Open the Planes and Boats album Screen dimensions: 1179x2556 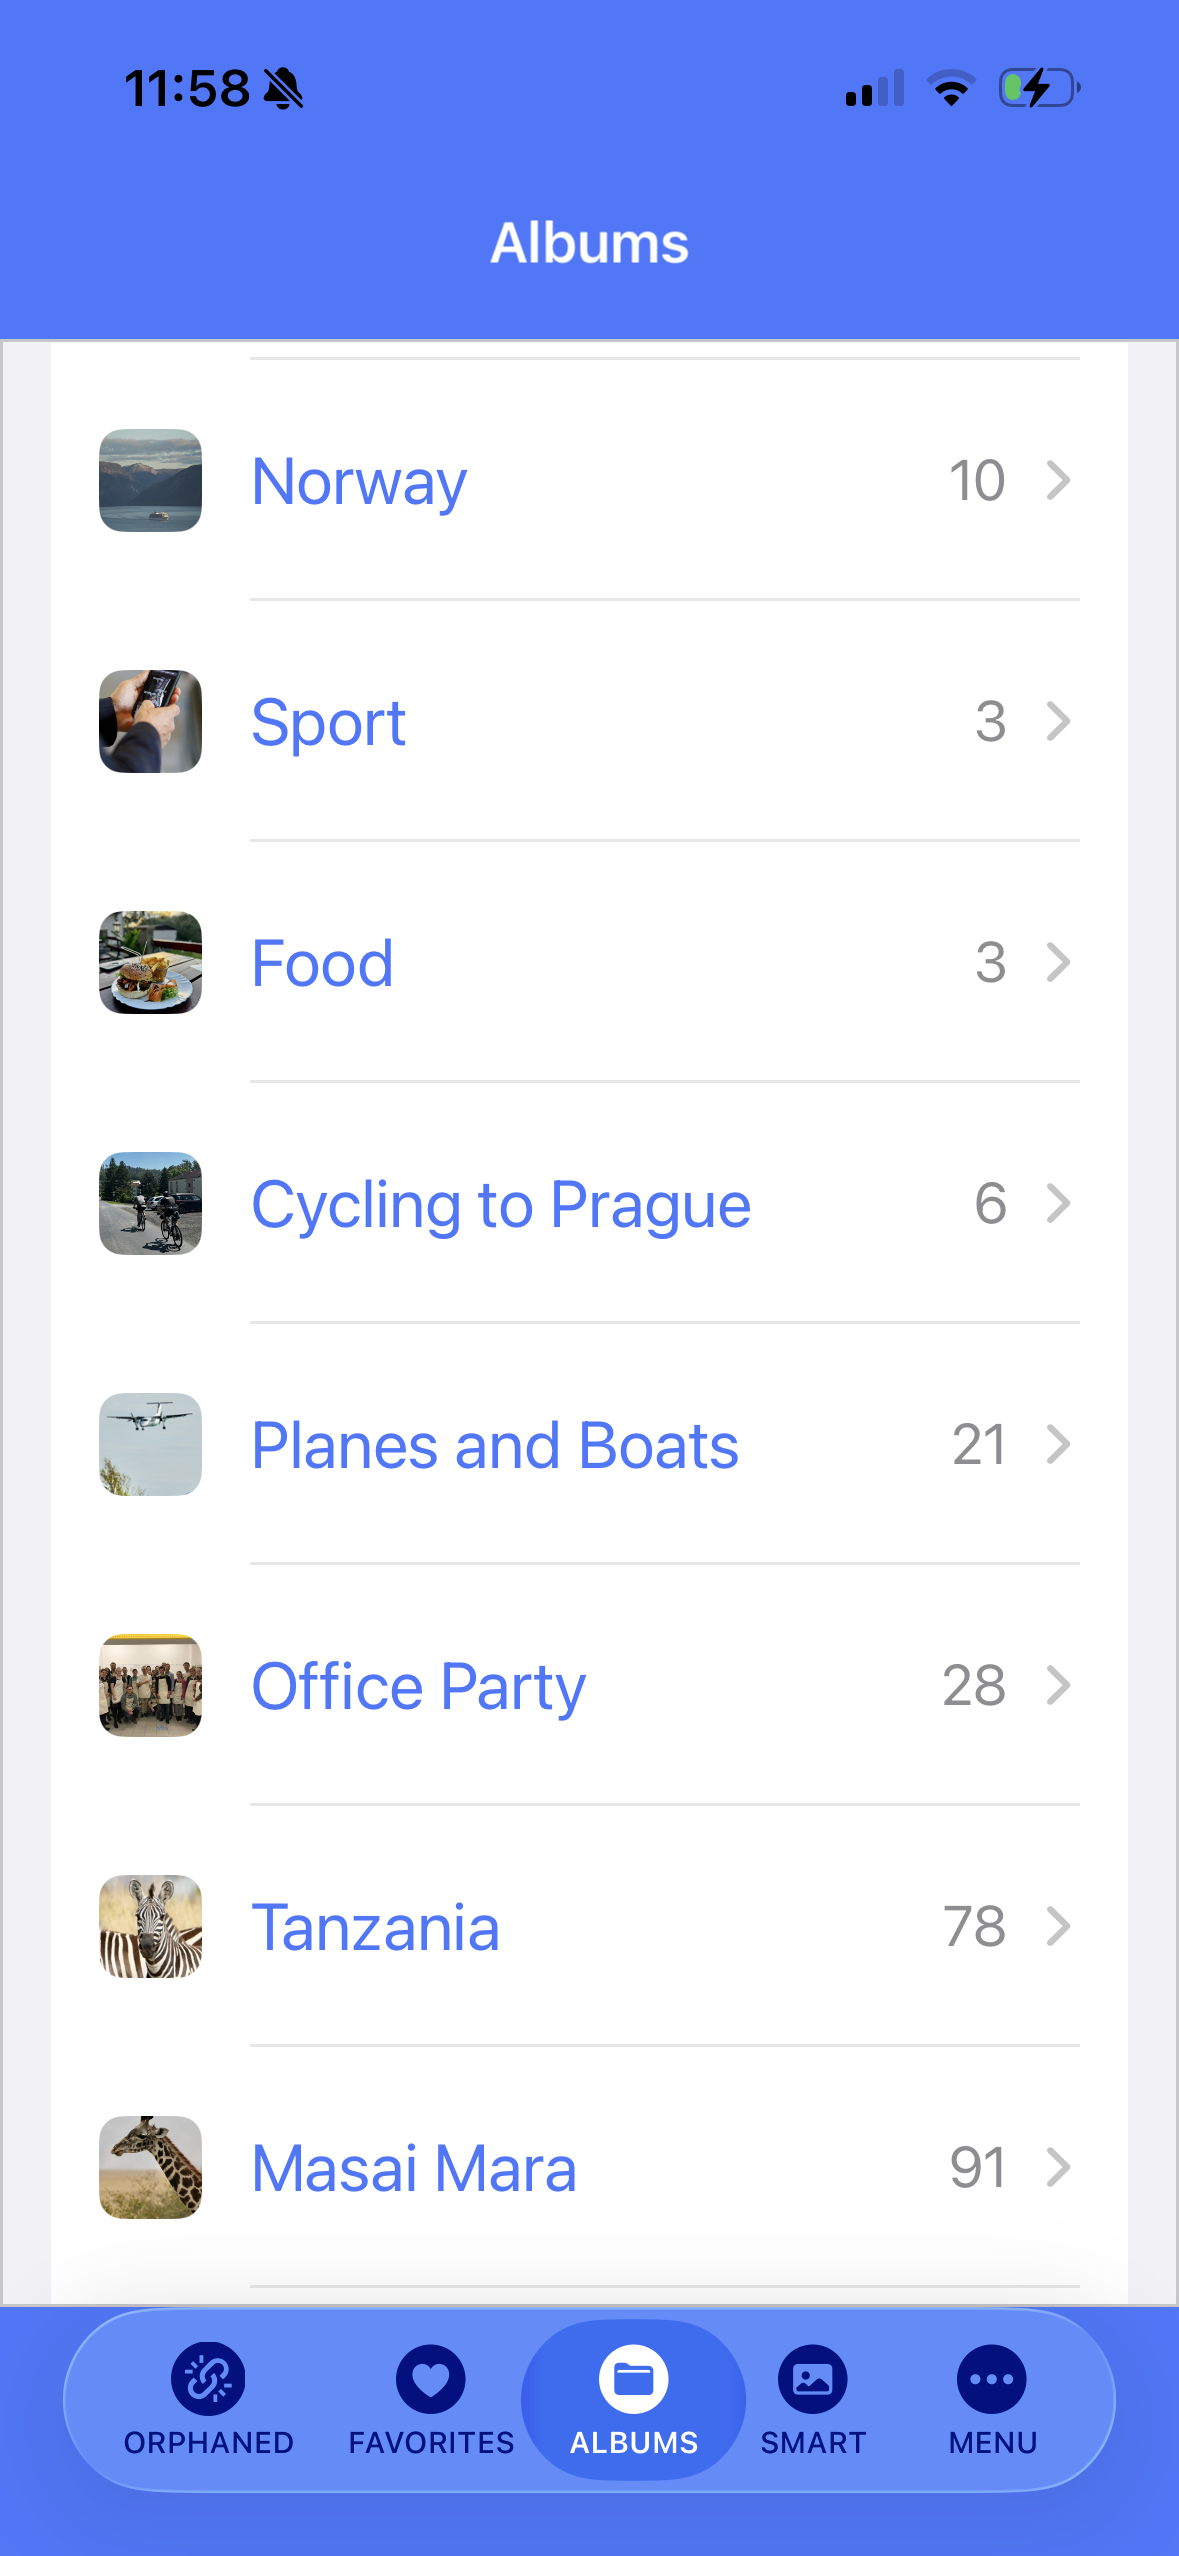click(495, 1445)
